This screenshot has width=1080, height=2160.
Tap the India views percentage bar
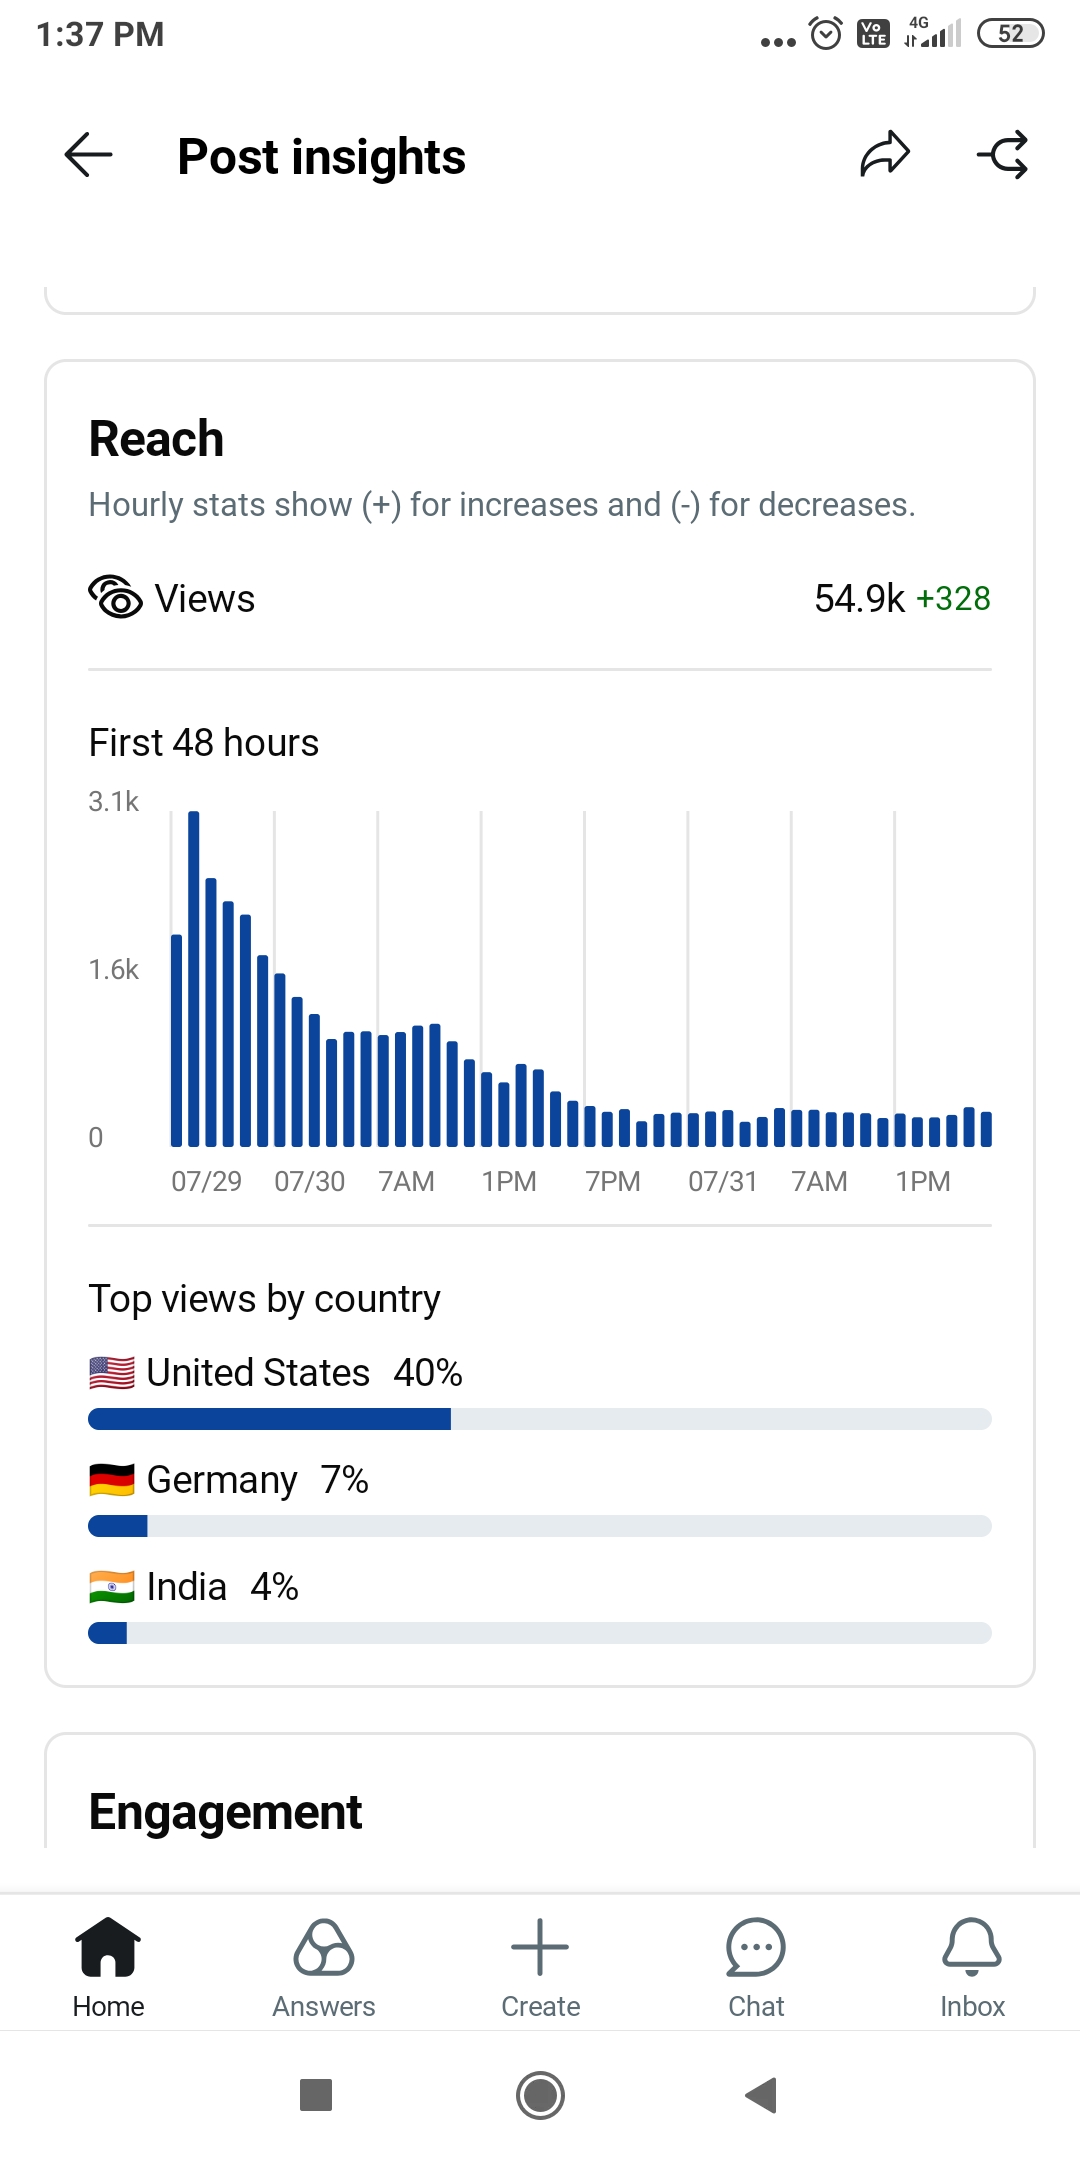pyautogui.click(x=540, y=1633)
